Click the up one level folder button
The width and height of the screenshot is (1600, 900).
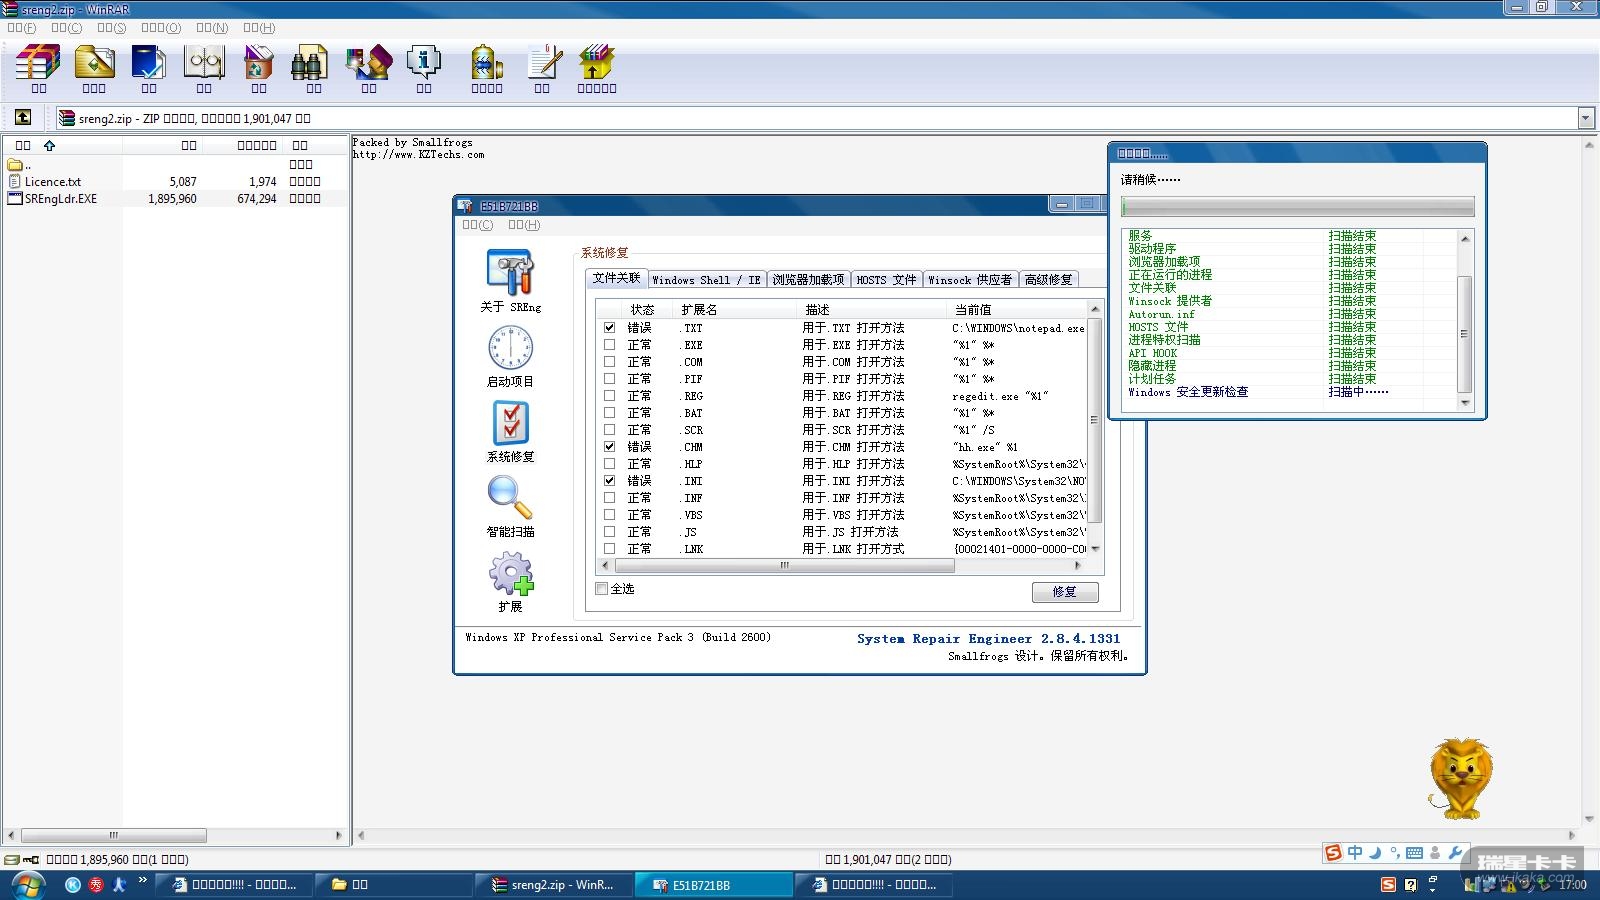point(23,118)
